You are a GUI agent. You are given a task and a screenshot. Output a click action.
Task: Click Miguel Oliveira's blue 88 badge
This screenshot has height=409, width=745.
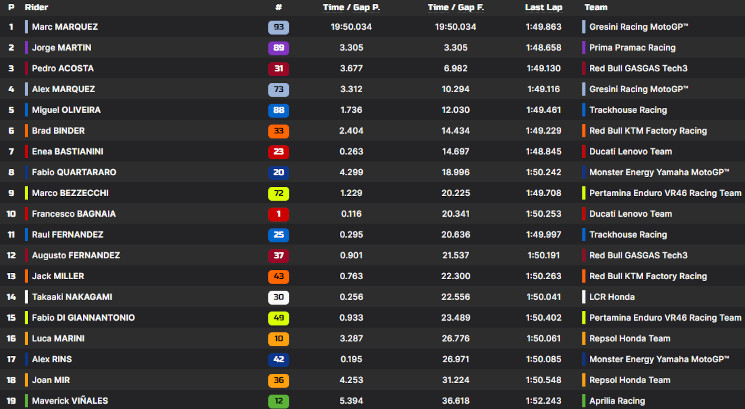(x=278, y=110)
